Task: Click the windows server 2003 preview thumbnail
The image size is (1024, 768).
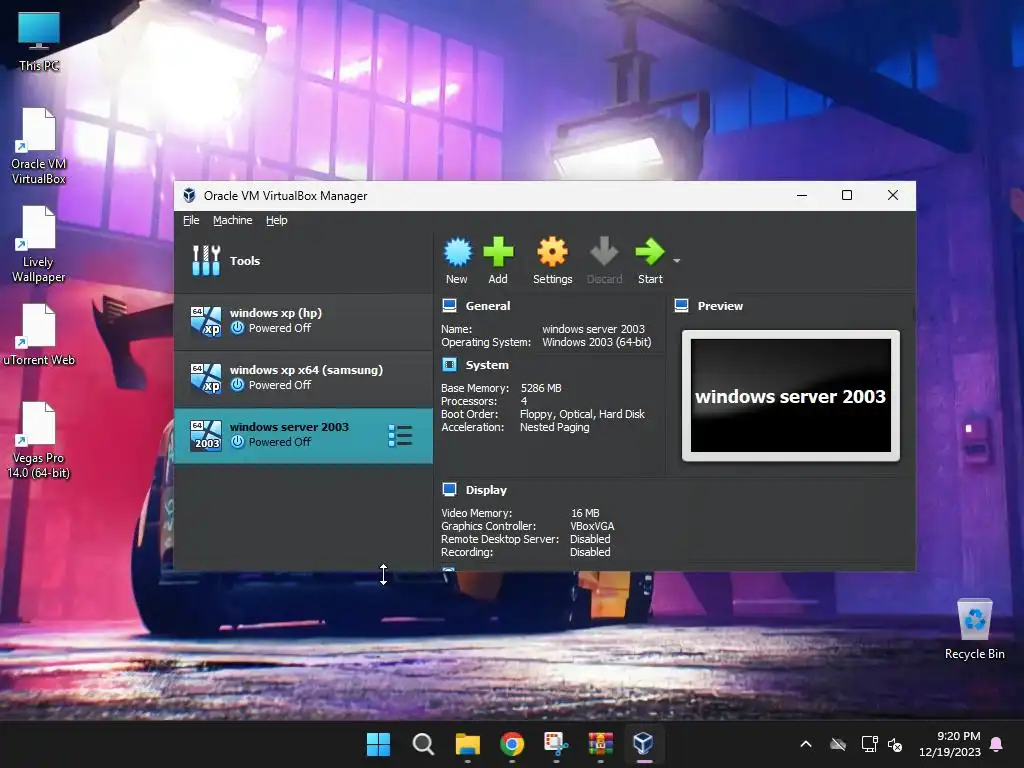Action: tap(791, 396)
